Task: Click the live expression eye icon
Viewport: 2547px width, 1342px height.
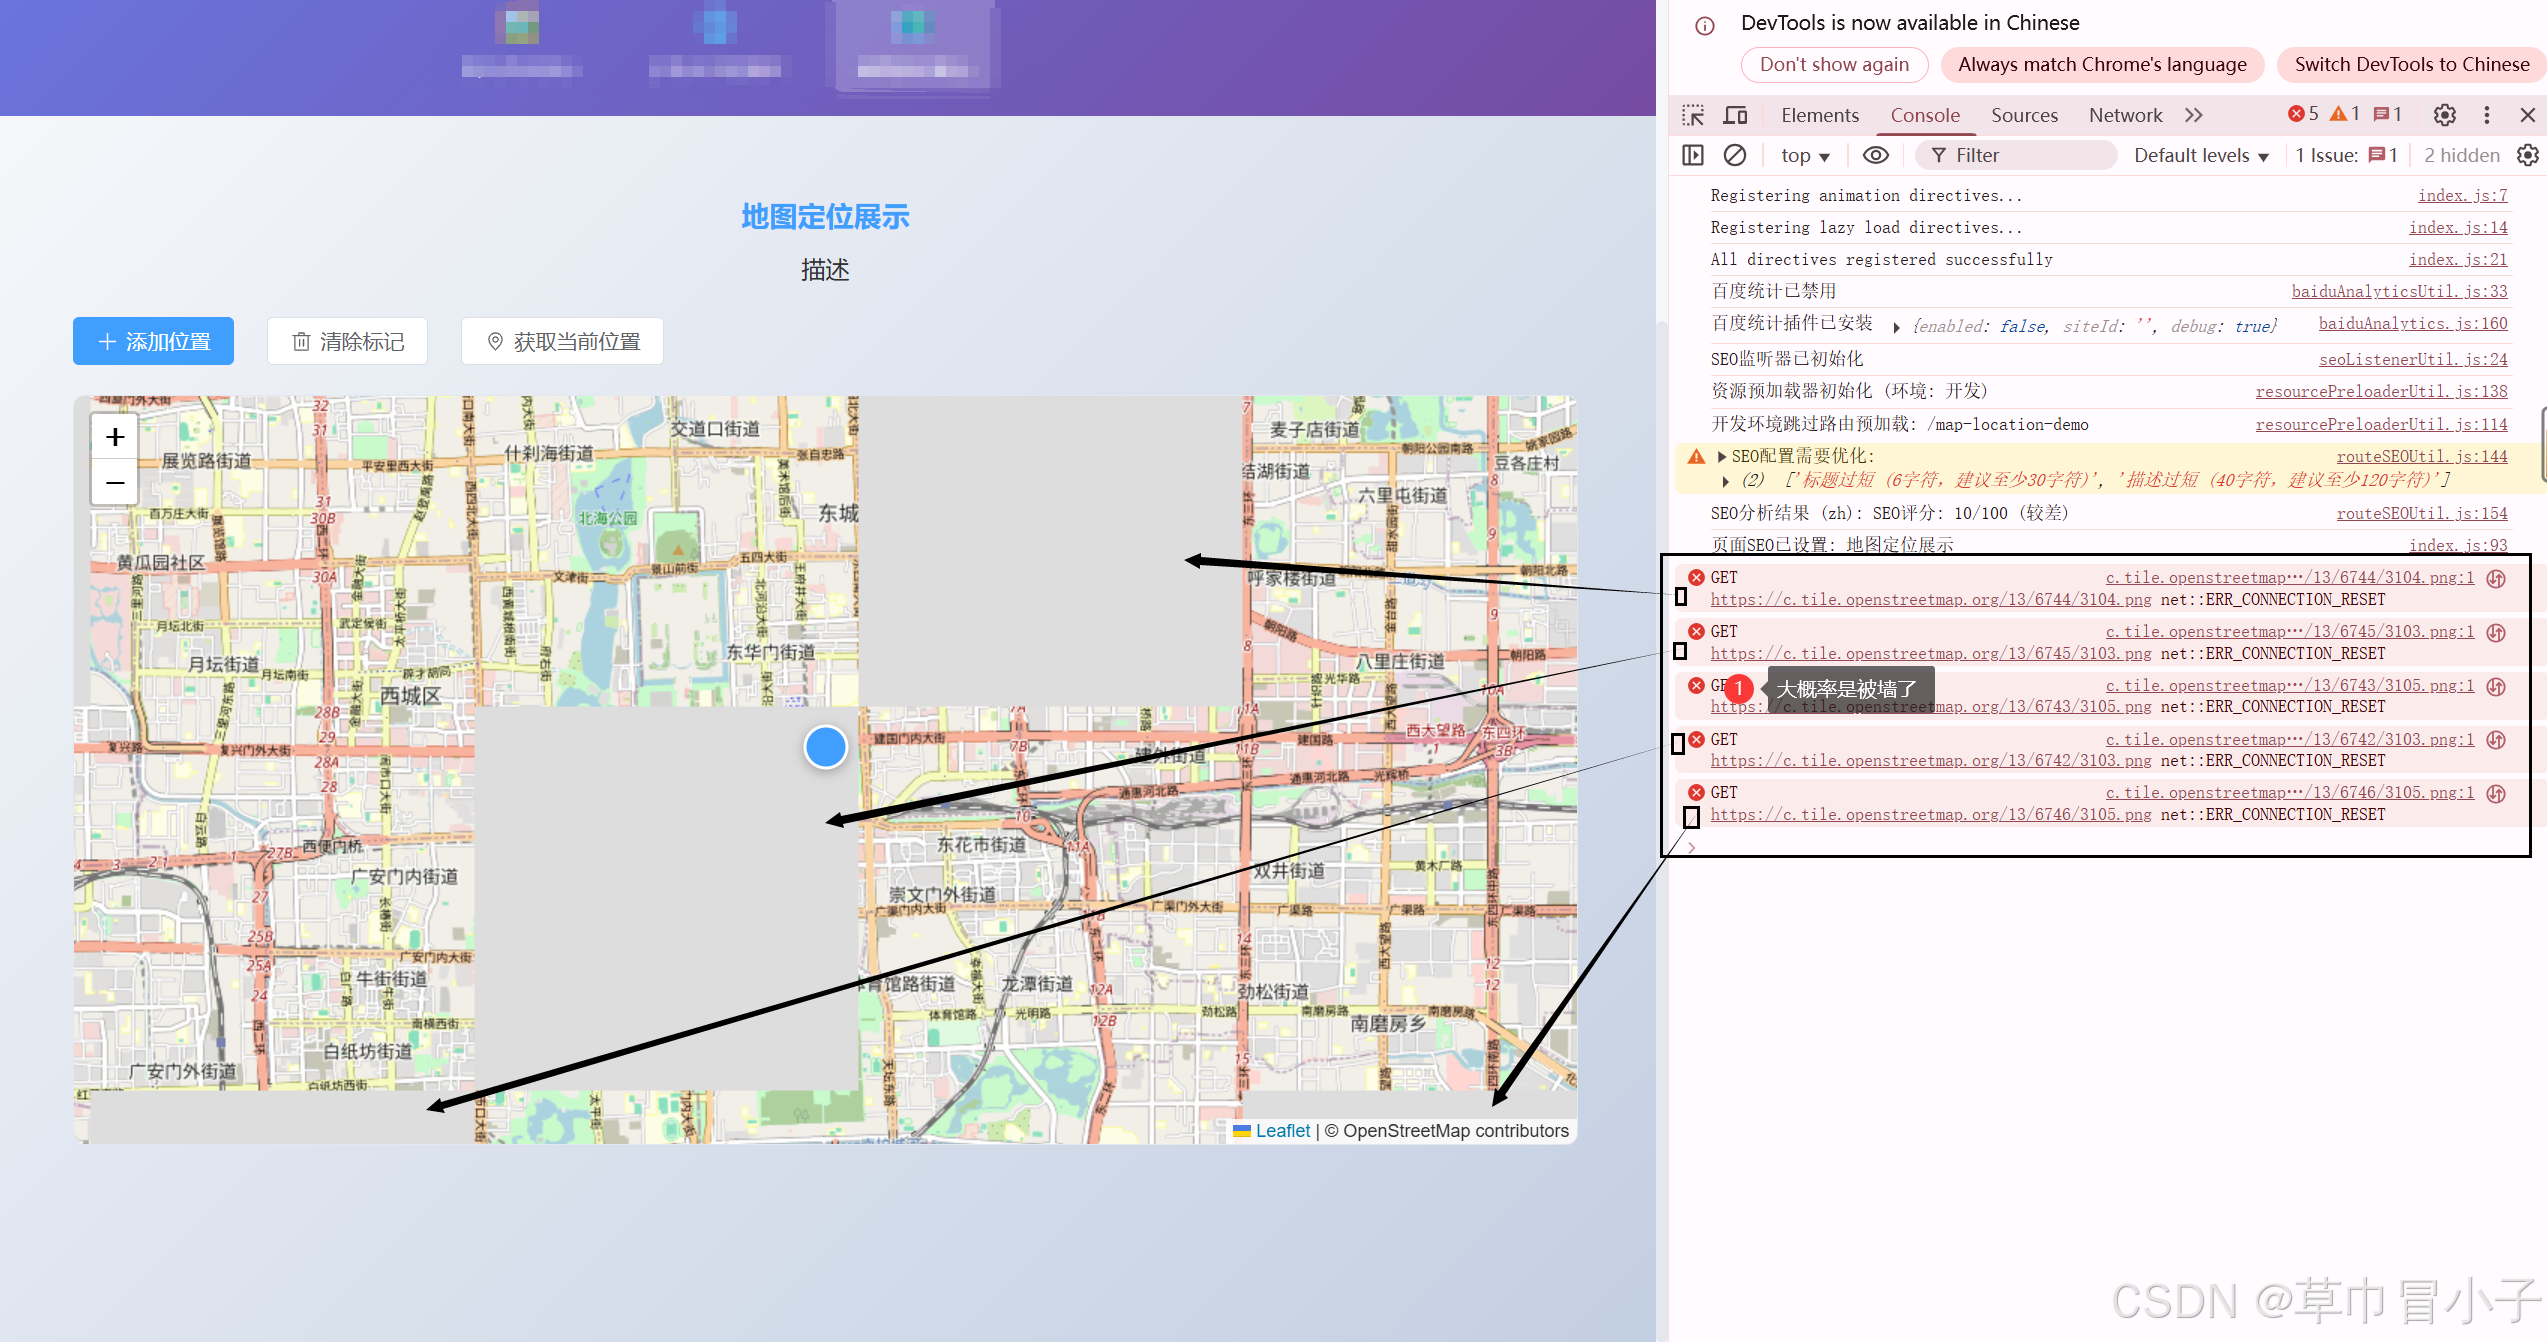Action: pyautogui.click(x=1876, y=155)
